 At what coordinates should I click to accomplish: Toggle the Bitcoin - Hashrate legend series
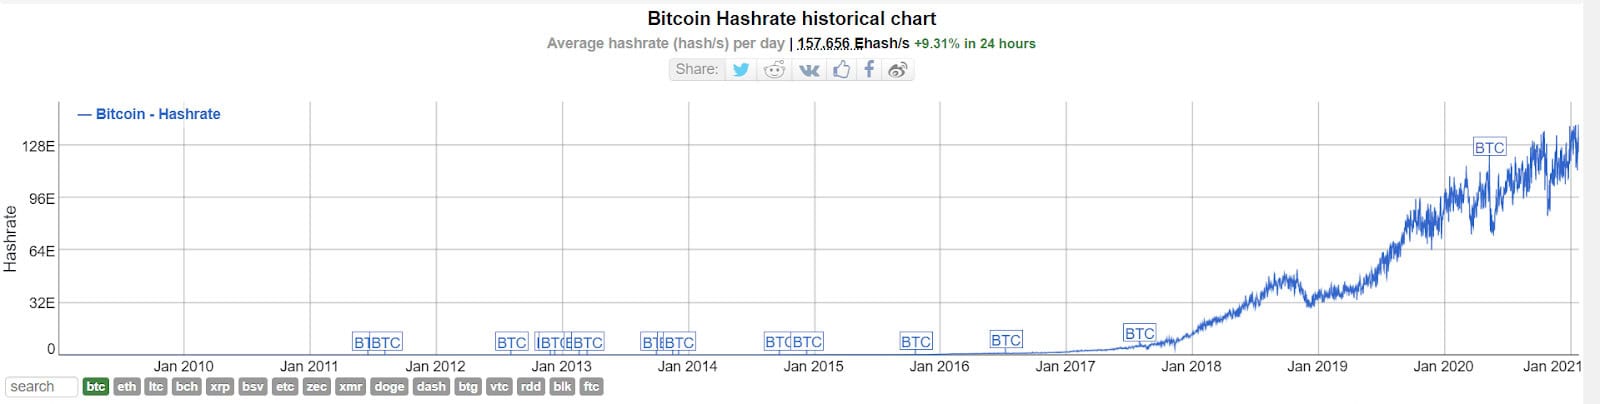[x=149, y=114]
